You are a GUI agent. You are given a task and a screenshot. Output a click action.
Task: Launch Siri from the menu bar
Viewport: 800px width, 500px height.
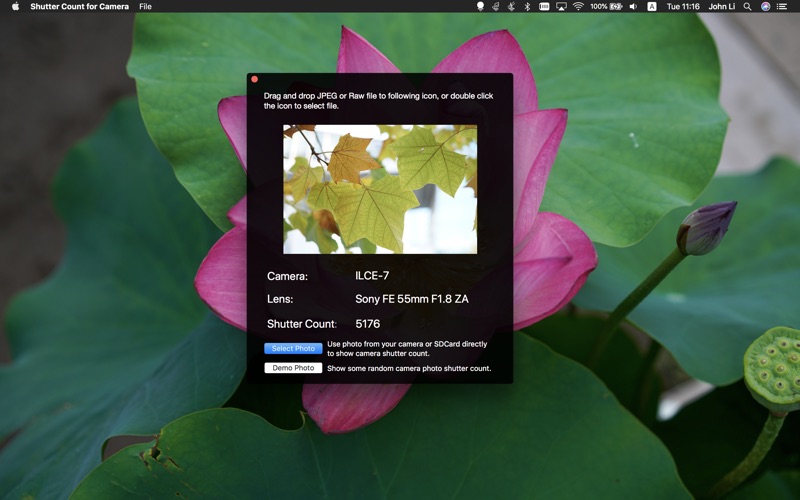(x=765, y=7)
